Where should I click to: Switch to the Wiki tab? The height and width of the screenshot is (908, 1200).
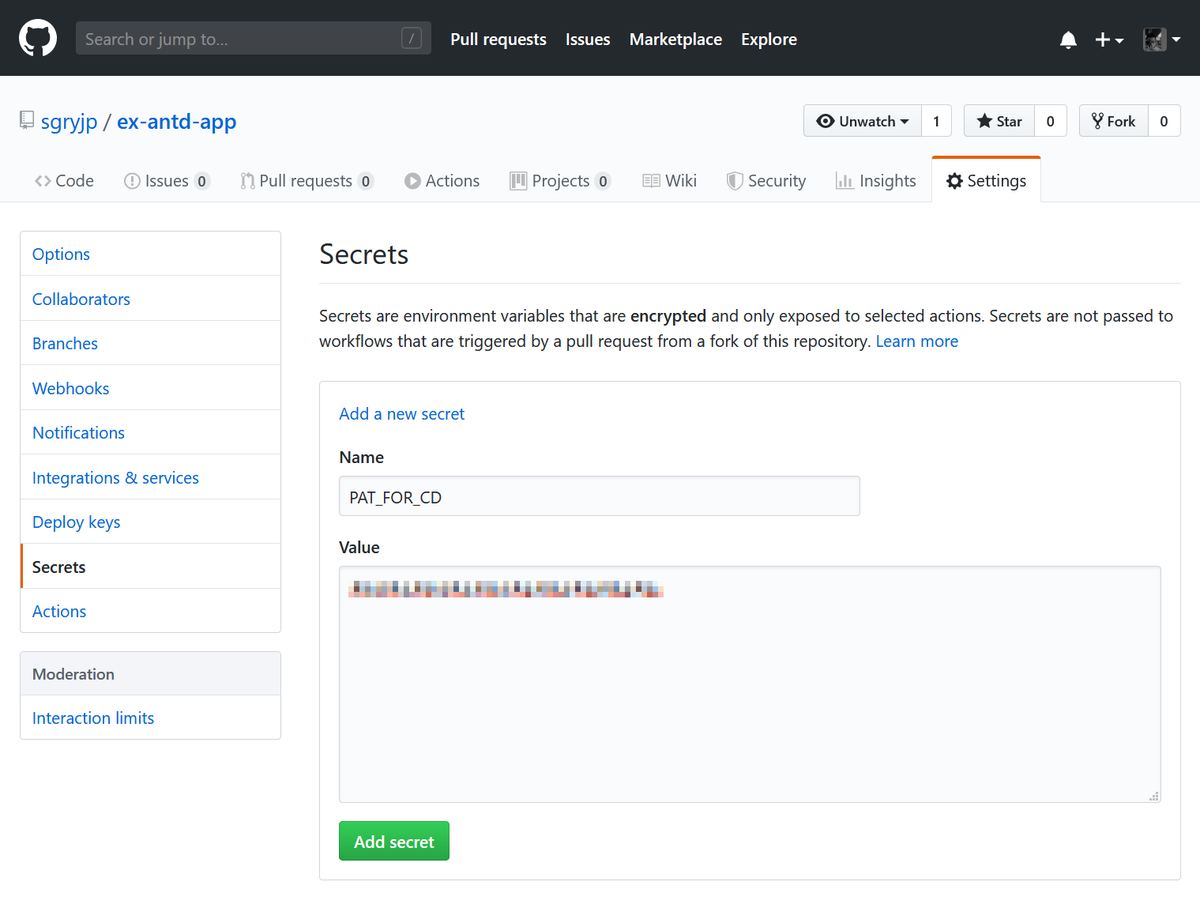click(x=669, y=181)
